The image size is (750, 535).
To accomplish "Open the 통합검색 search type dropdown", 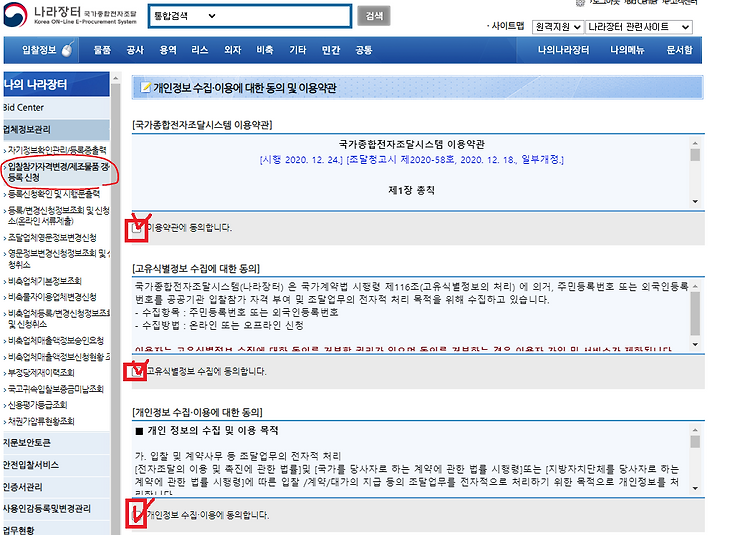I will 184,16.
